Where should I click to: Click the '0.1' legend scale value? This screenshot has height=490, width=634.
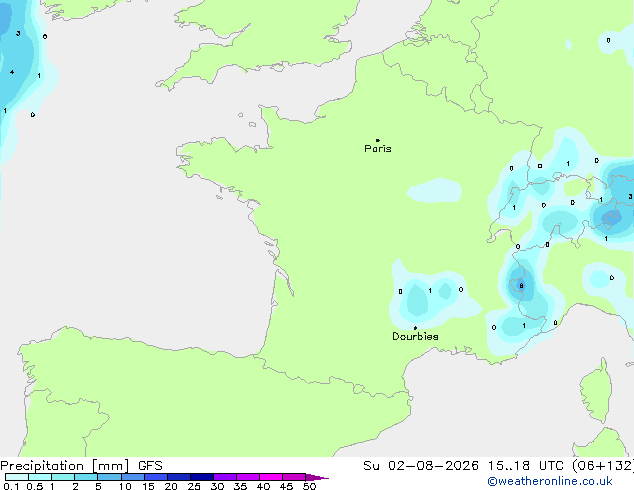click(x=11, y=486)
